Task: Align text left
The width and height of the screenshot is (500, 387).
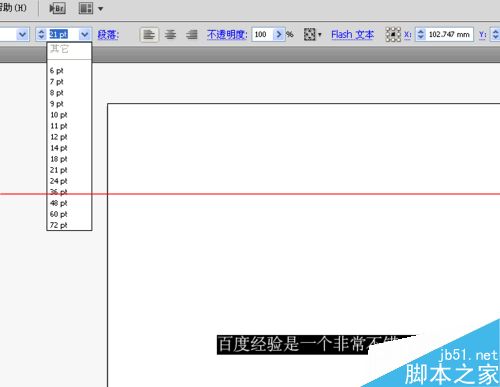Action: point(149,34)
